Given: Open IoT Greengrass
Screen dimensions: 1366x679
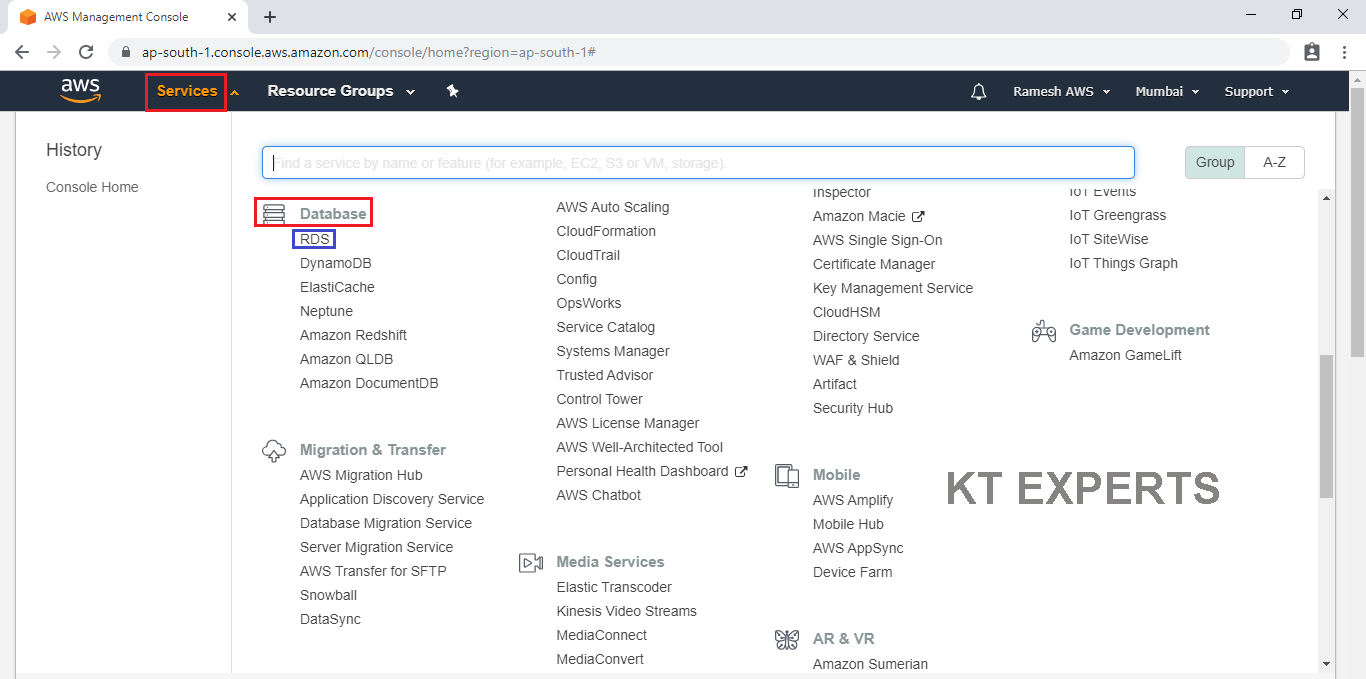Looking at the screenshot, I should pyautogui.click(x=1118, y=215).
